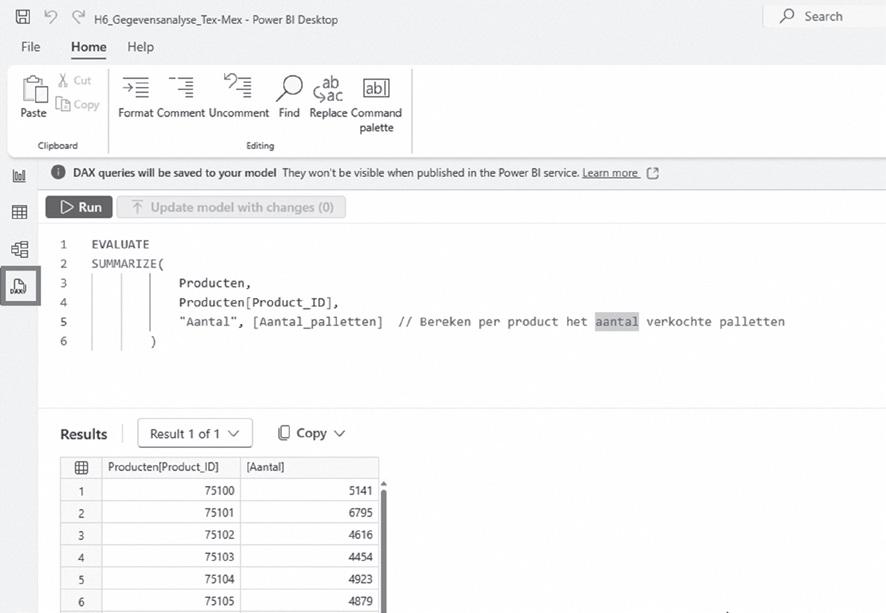Open the Help ribbon tab
The height and width of the screenshot is (613, 886).
coord(140,47)
